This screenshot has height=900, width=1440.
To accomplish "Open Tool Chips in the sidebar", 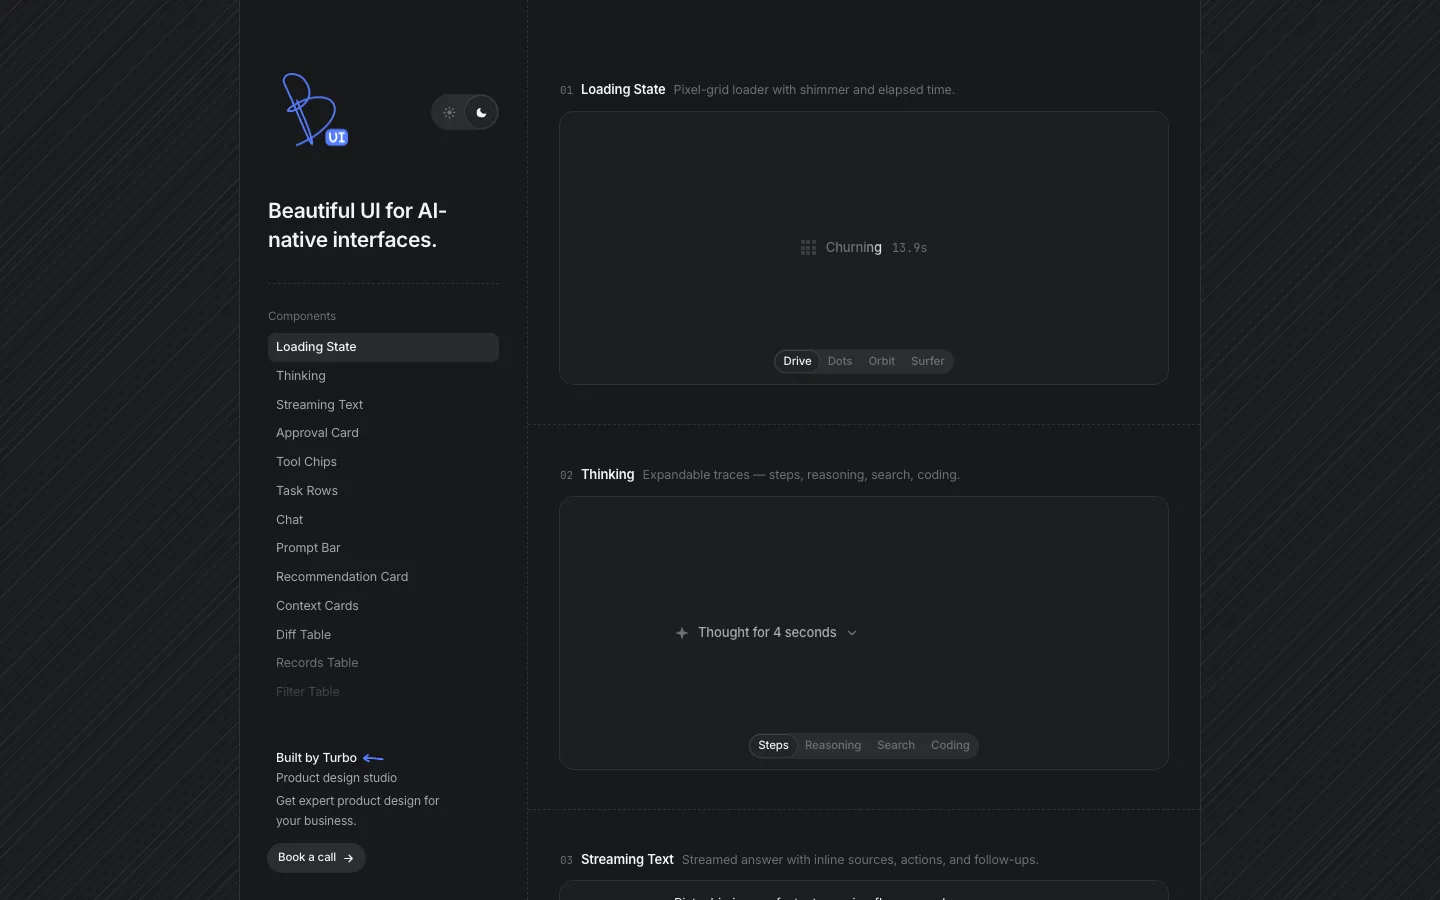I will pos(383,462).
